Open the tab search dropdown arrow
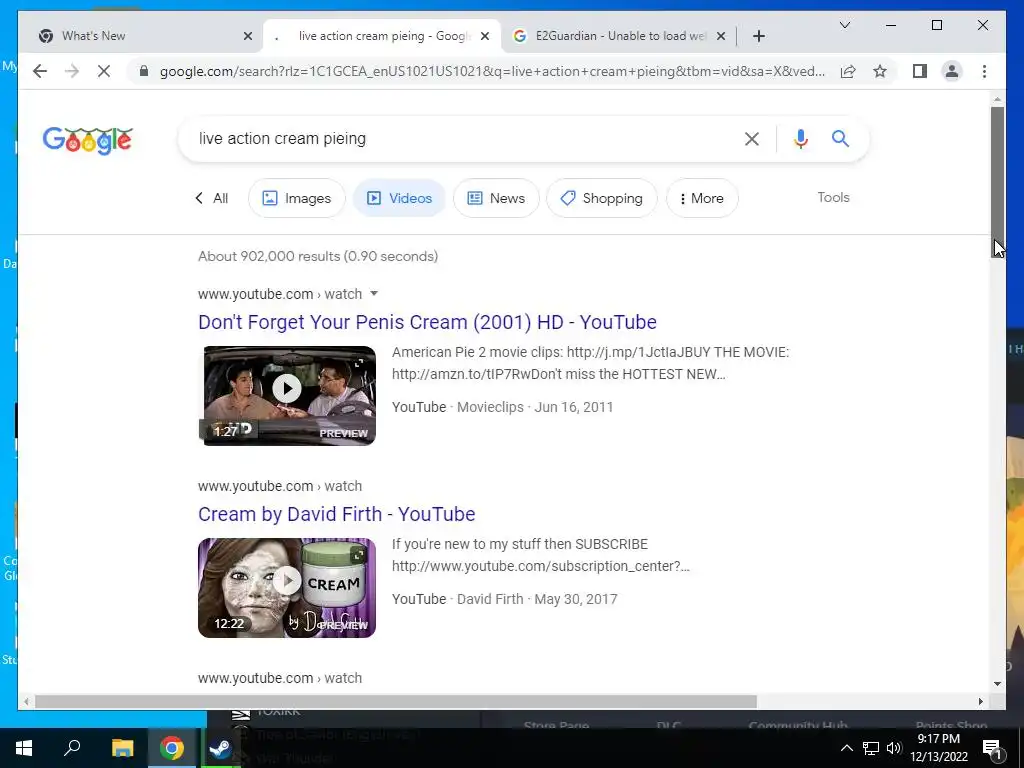Viewport: 1024px width, 768px height. pyautogui.click(x=844, y=25)
